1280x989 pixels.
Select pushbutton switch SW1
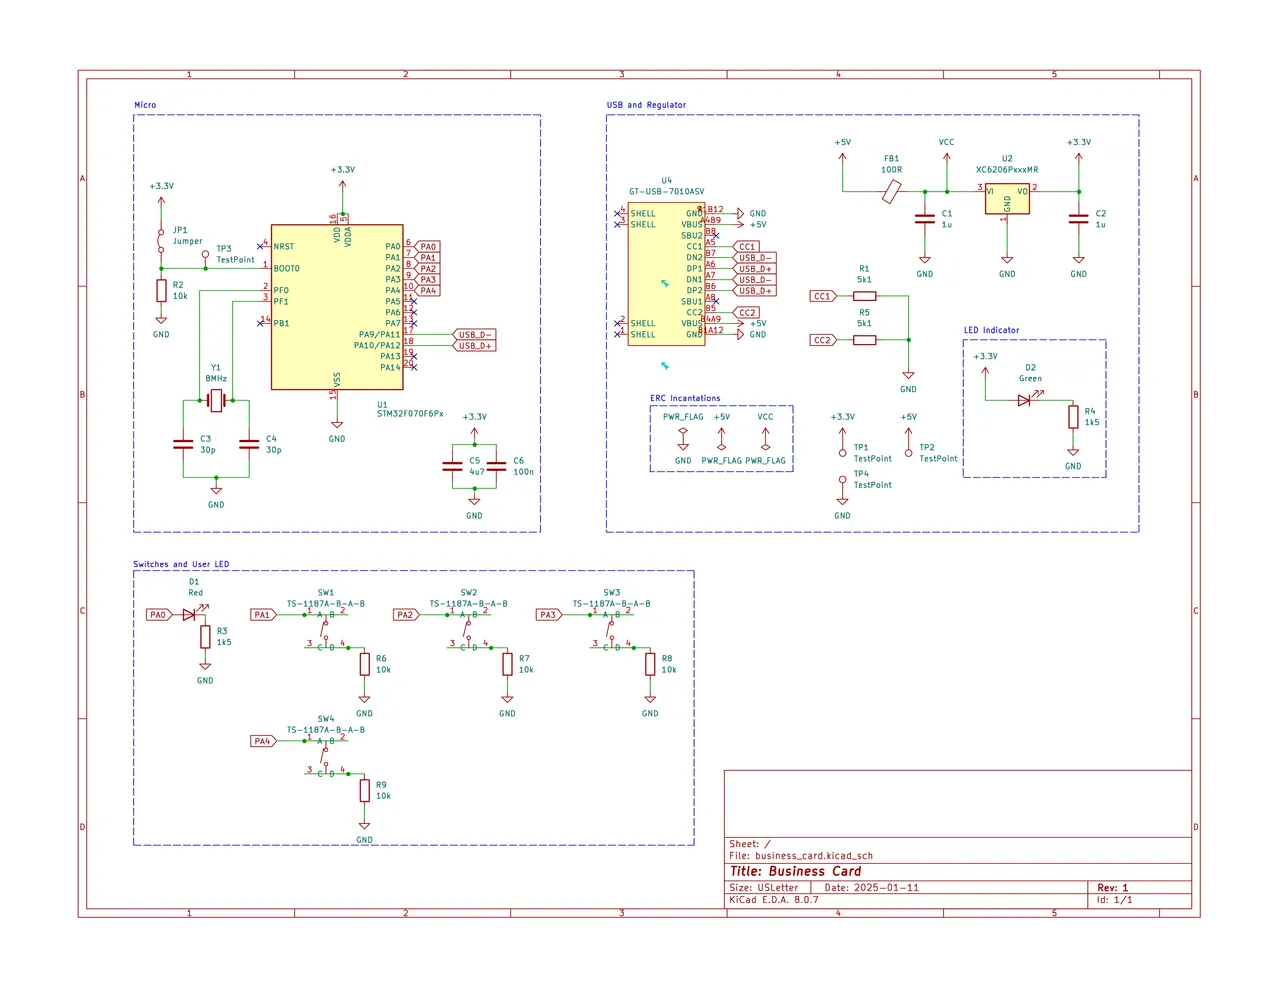pos(326,630)
